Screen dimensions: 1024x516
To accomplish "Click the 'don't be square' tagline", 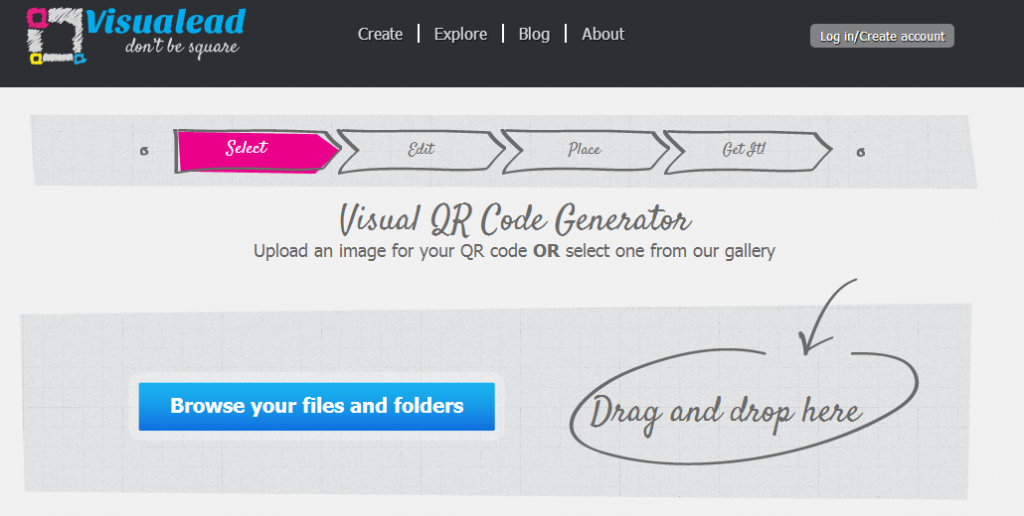I will pyautogui.click(x=181, y=47).
